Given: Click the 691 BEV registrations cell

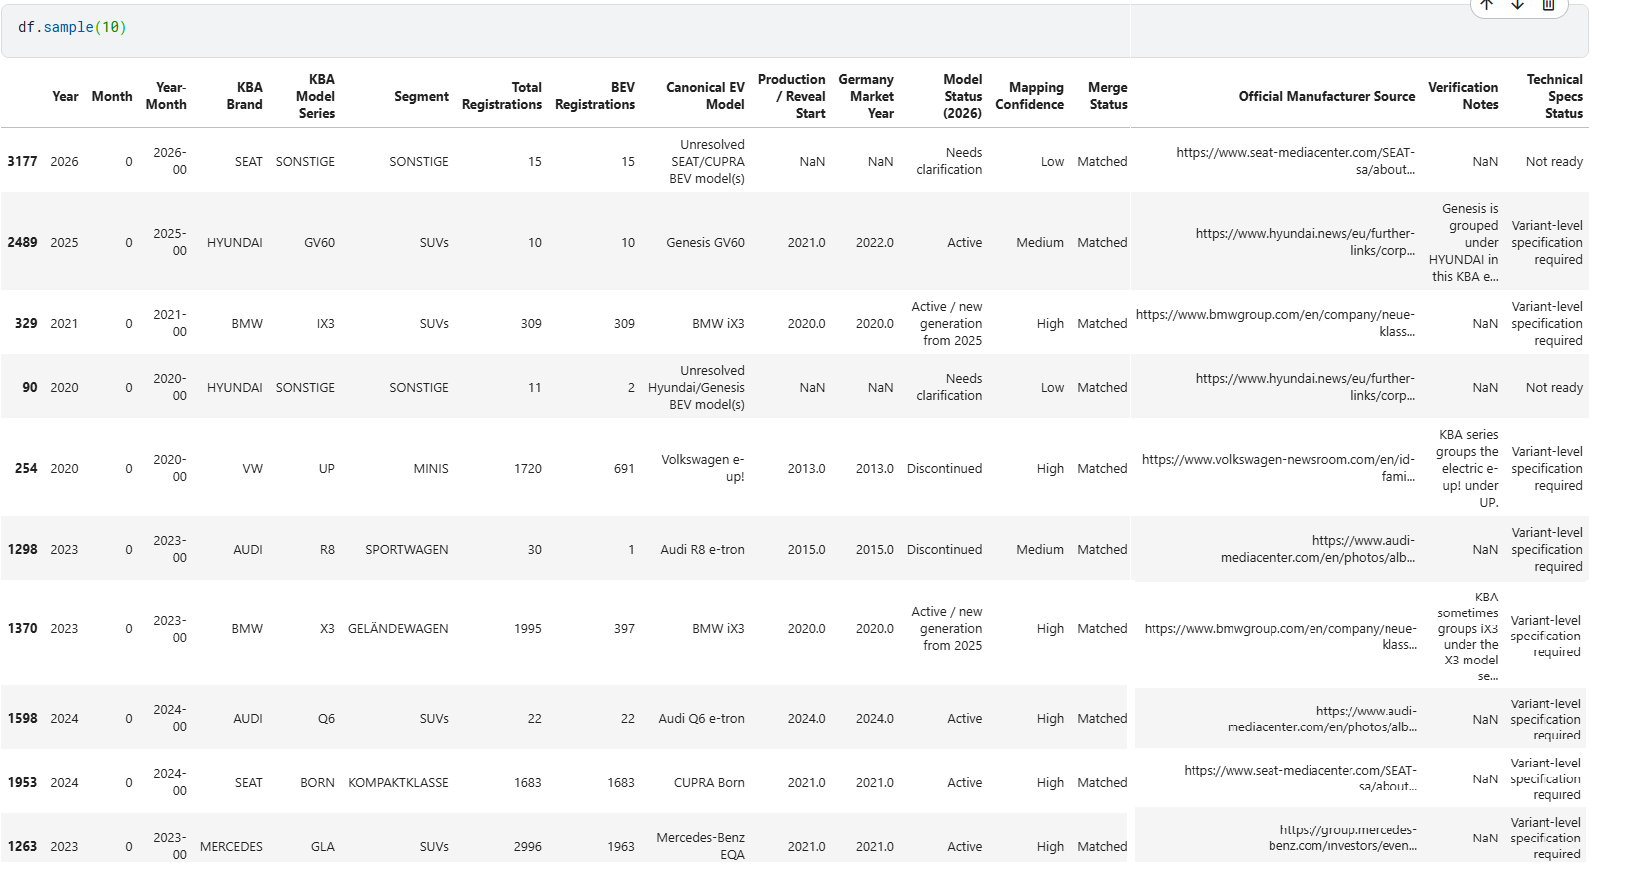Looking at the screenshot, I should click(x=624, y=468).
